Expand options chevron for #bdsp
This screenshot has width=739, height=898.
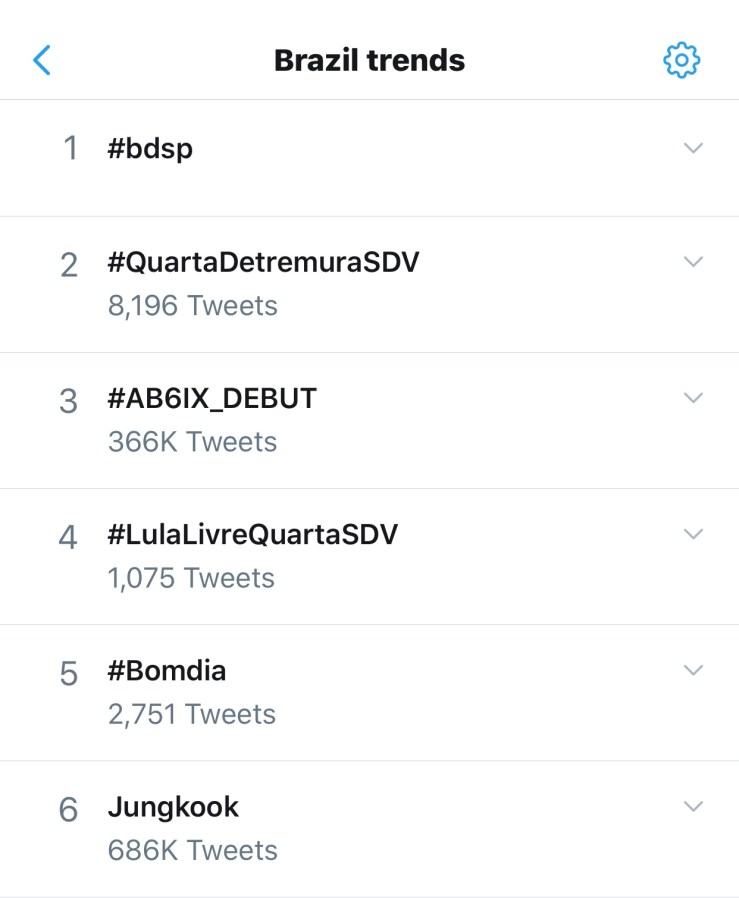pos(693,148)
